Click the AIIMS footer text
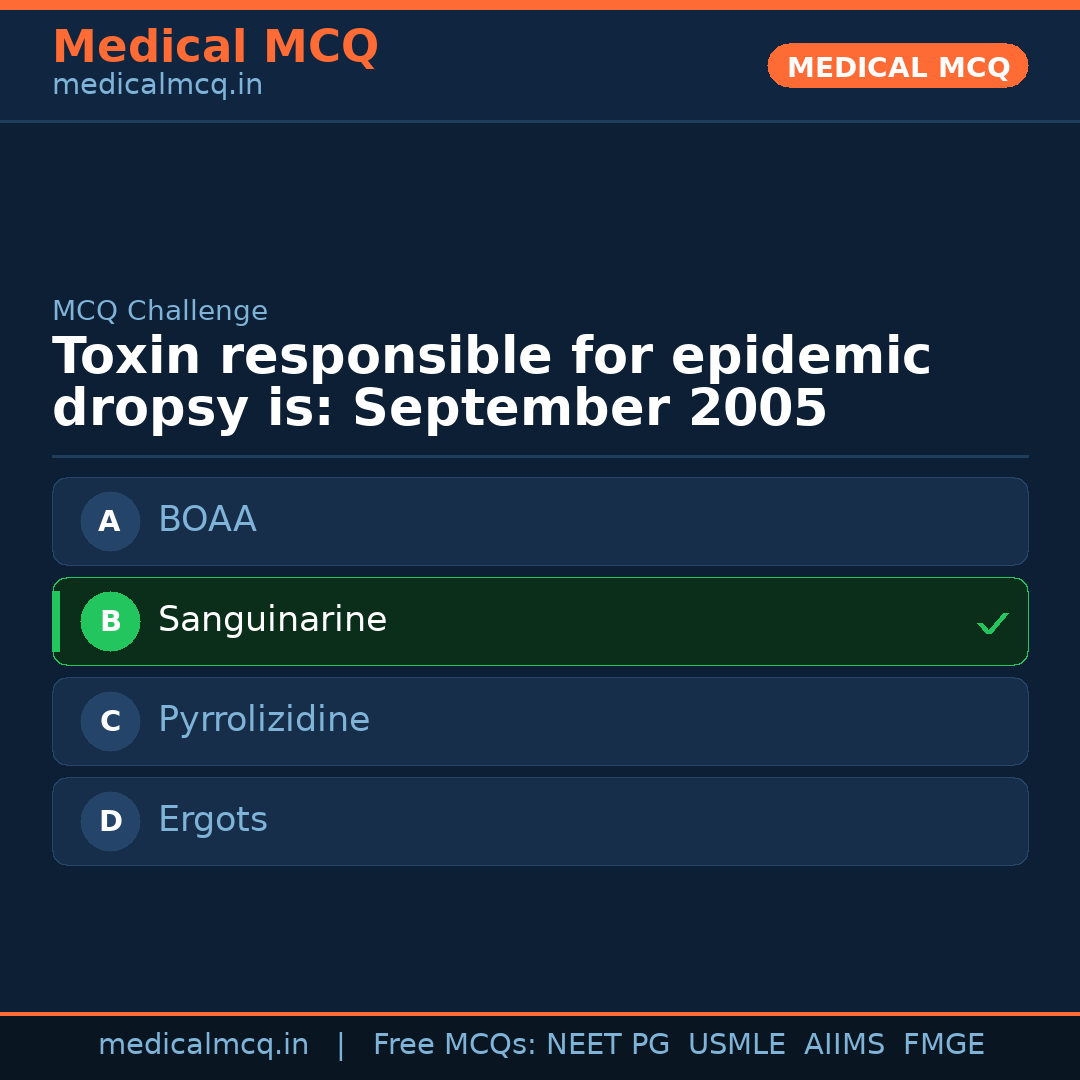 (x=844, y=1045)
